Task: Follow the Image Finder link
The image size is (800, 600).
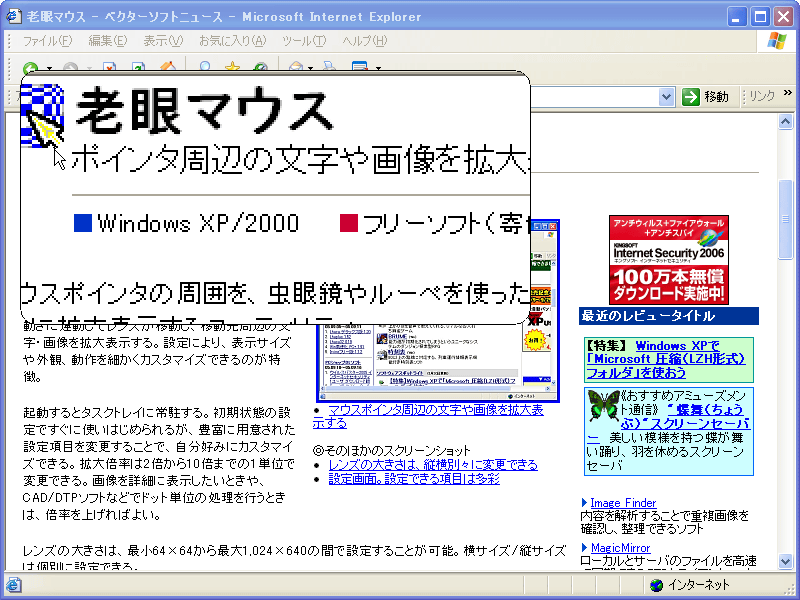Action: click(x=623, y=503)
